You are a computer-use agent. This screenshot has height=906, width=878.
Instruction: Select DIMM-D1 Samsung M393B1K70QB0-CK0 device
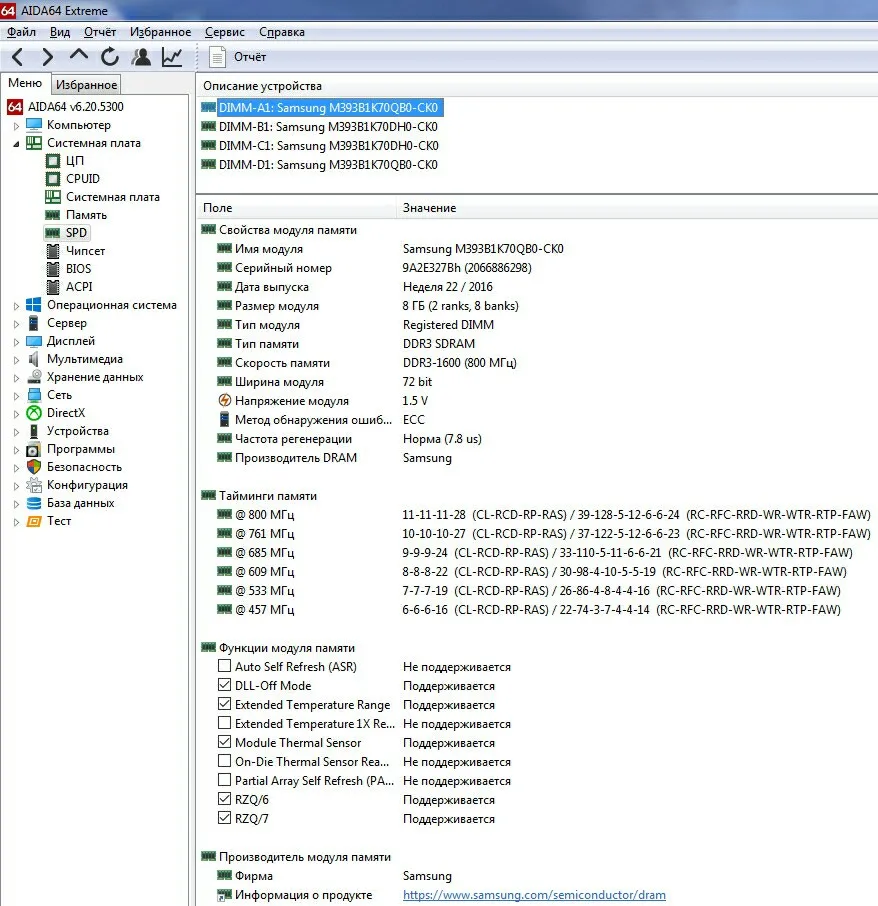(328, 165)
